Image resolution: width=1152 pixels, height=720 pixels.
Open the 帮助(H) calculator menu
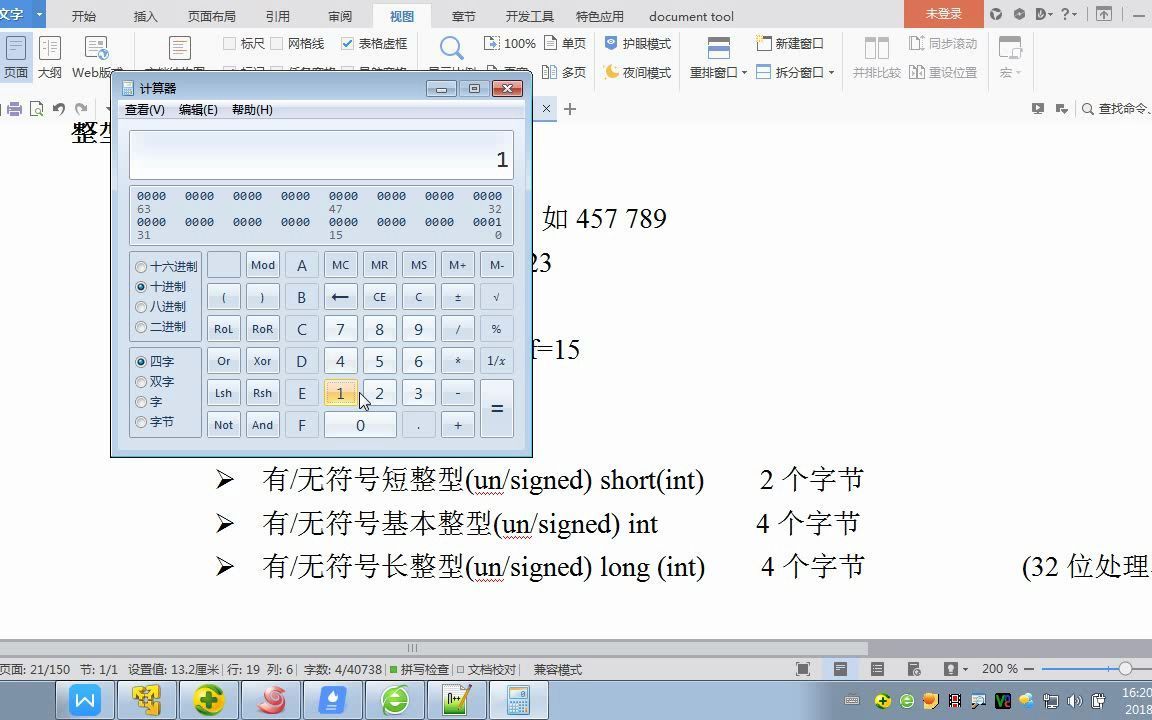point(252,109)
